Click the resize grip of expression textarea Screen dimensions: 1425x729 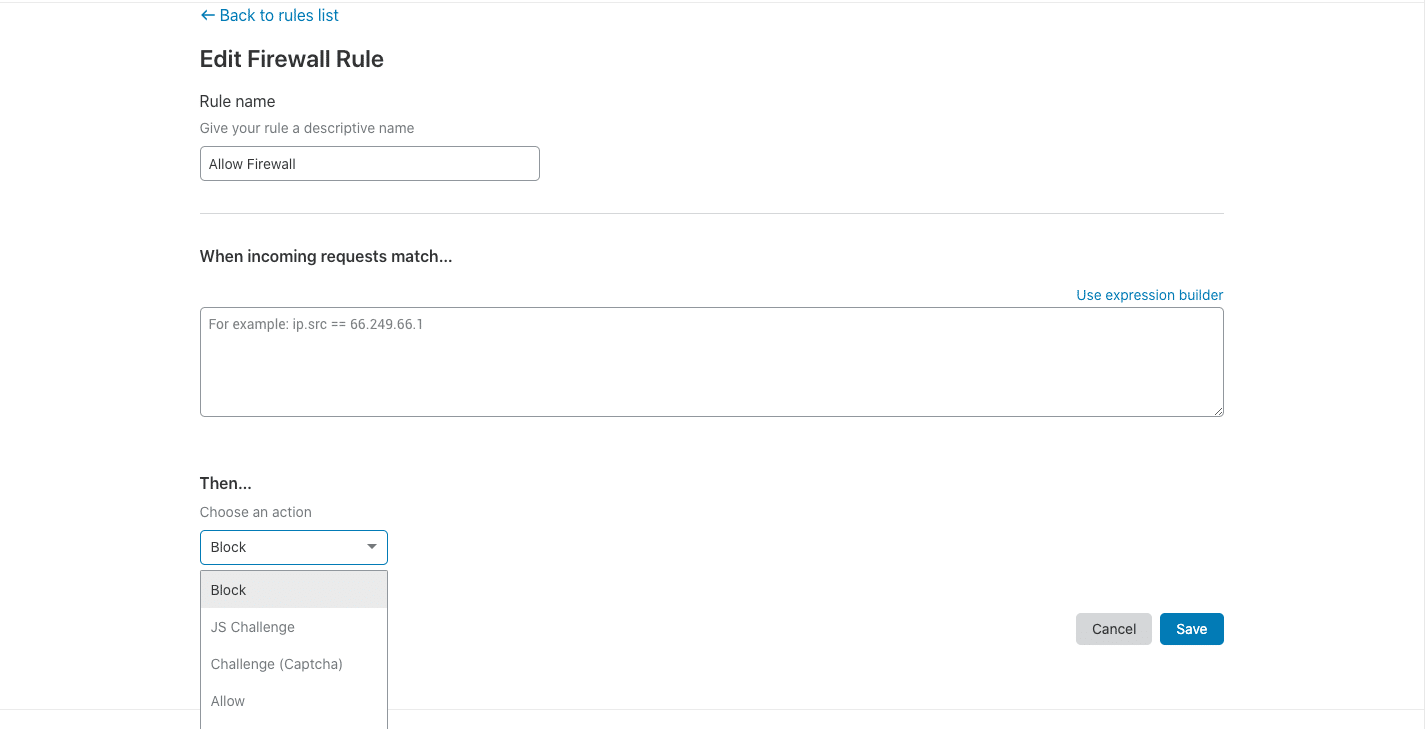click(x=1218, y=411)
